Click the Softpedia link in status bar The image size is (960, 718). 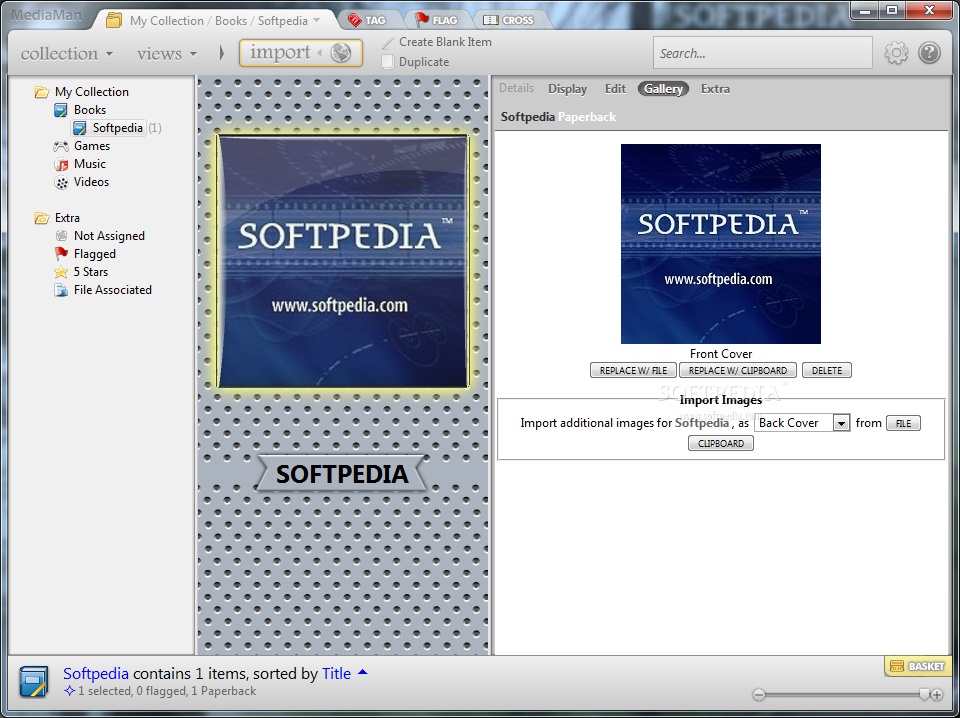[96, 673]
